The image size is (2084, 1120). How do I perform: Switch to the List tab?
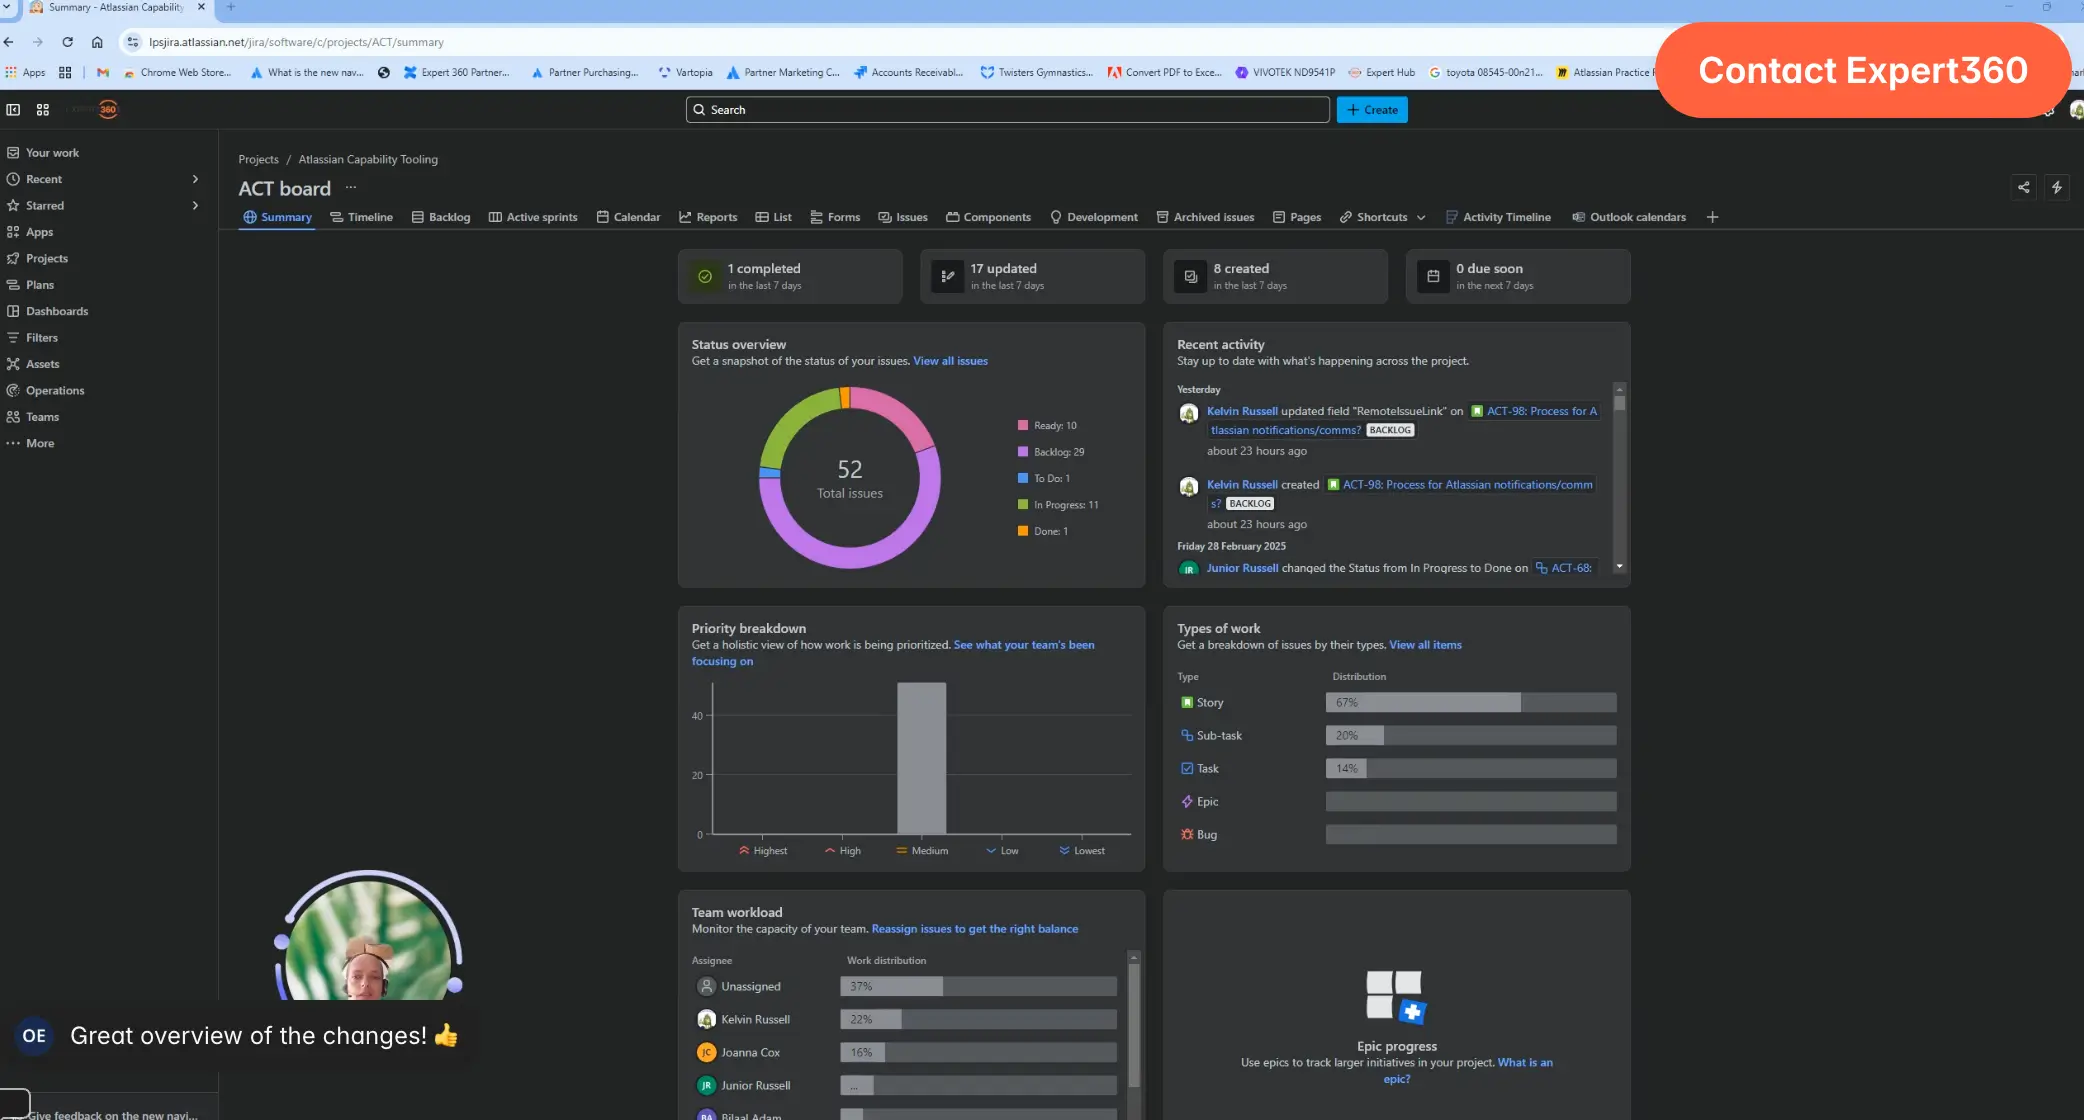(774, 217)
